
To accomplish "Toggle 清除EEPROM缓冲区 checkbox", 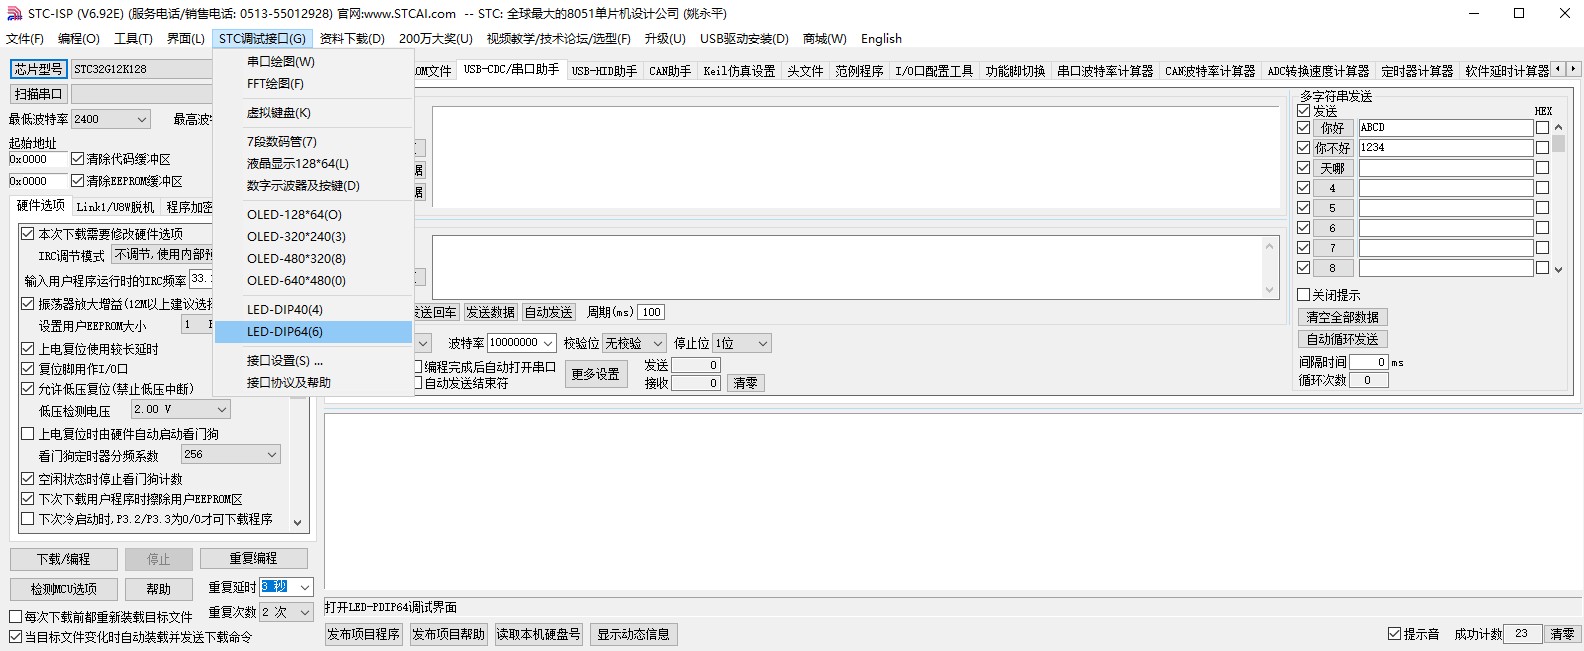I will point(78,181).
